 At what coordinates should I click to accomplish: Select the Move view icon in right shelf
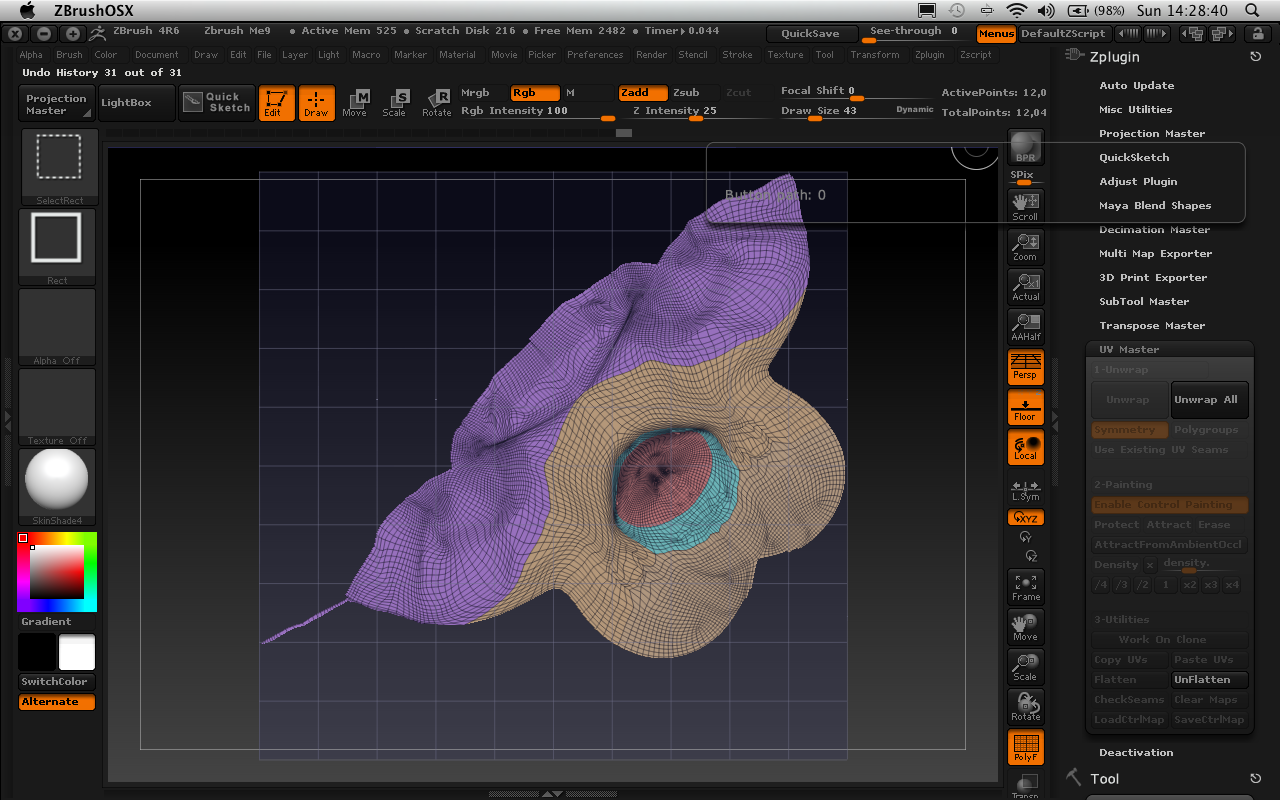click(1025, 627)
